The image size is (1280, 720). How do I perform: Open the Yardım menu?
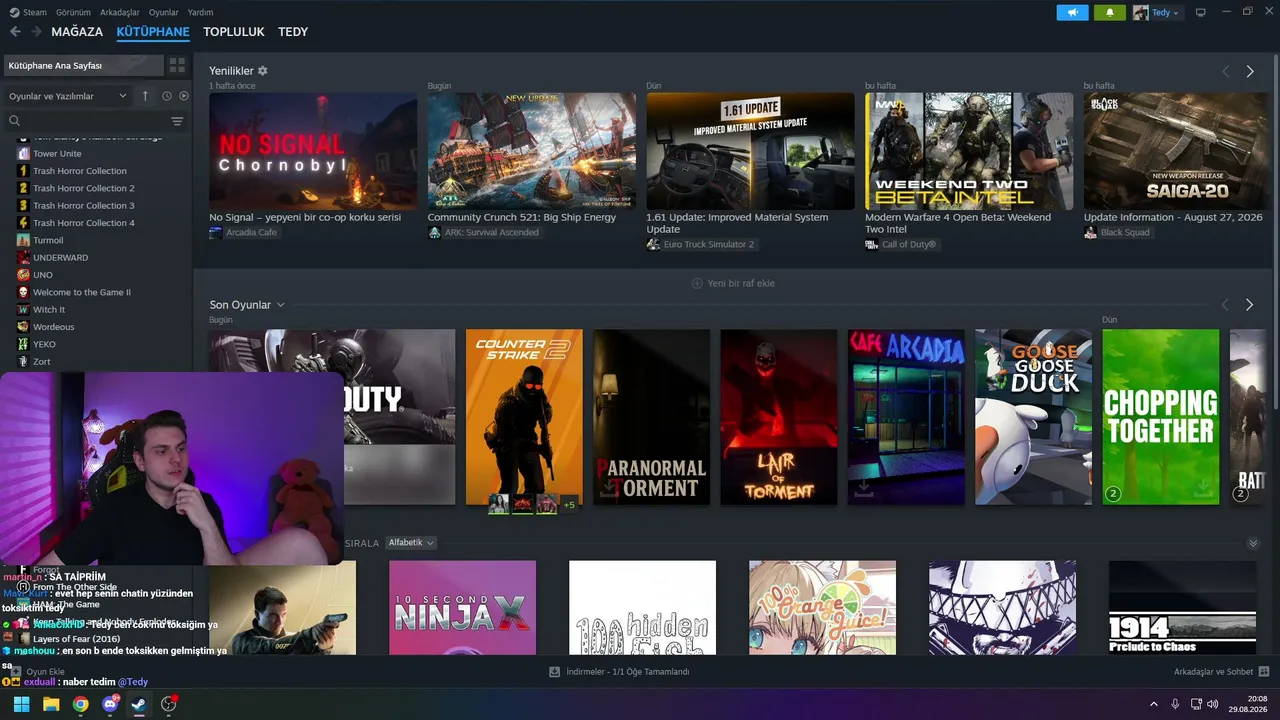[x=201, y=12]
